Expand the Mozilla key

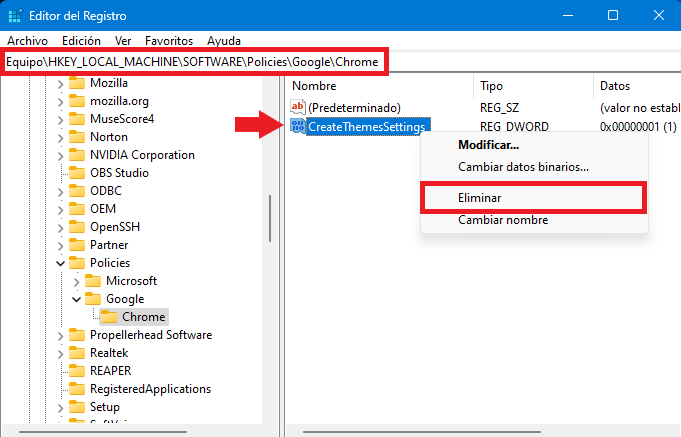60,84
